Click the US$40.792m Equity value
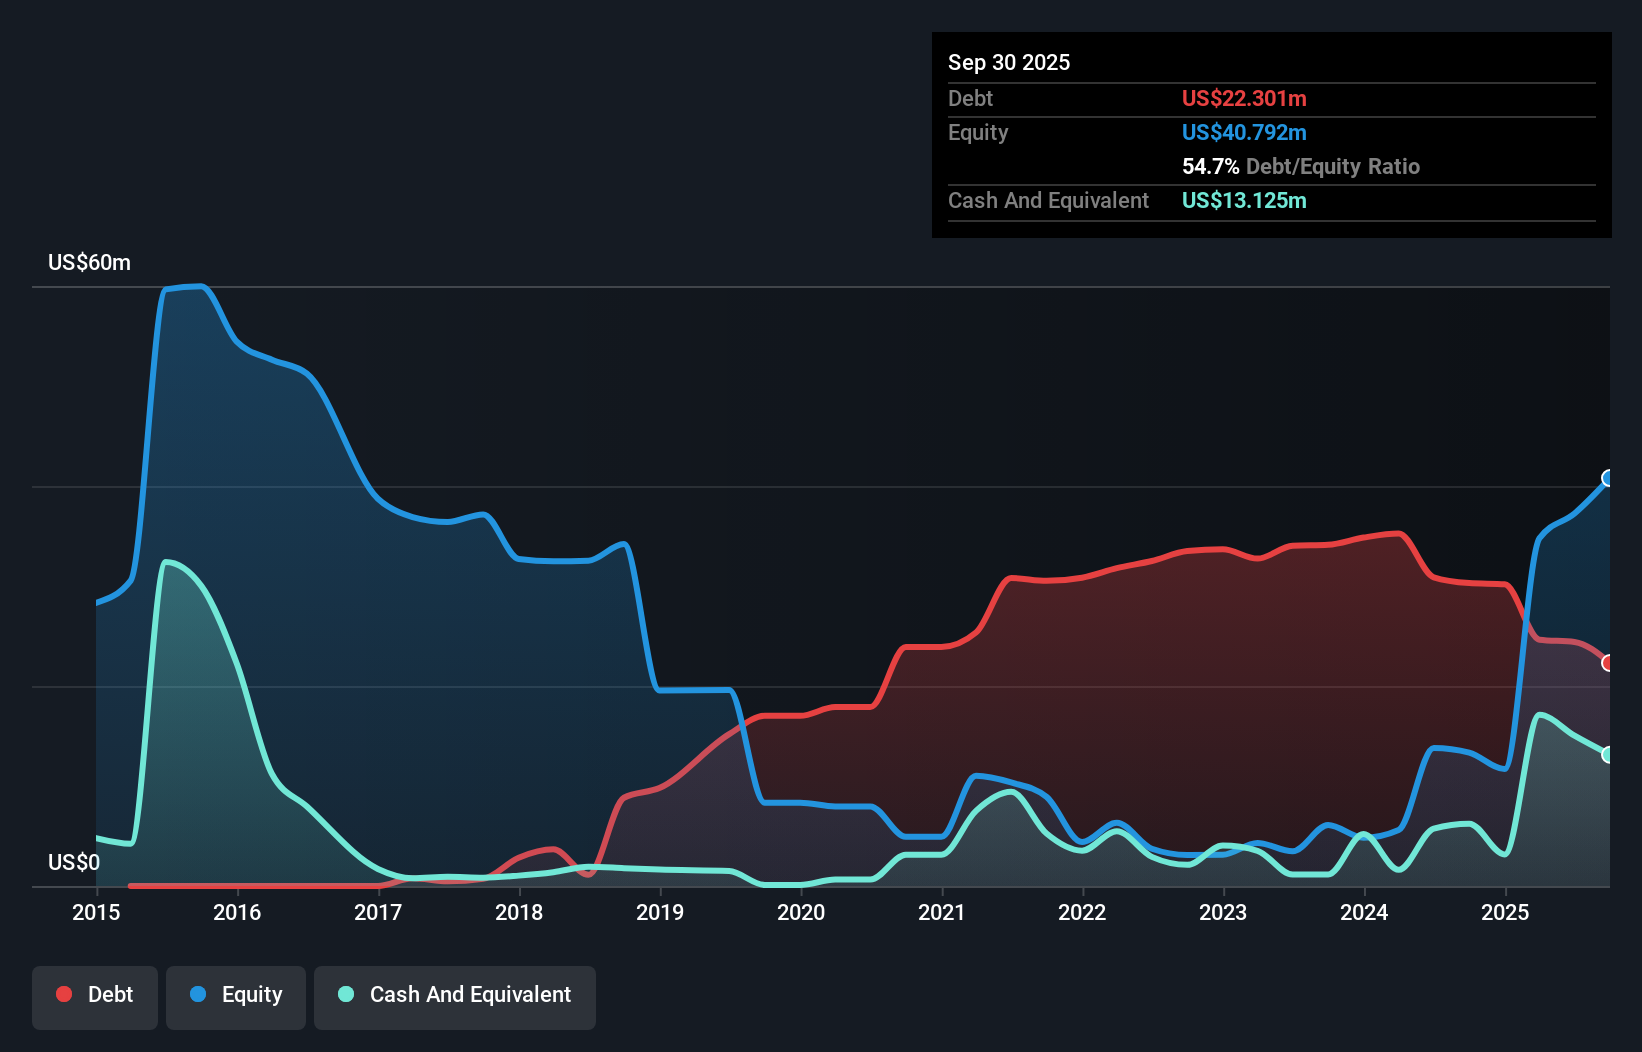The height and width of the screenshot is (1052, 1642). click(1244, 132)
